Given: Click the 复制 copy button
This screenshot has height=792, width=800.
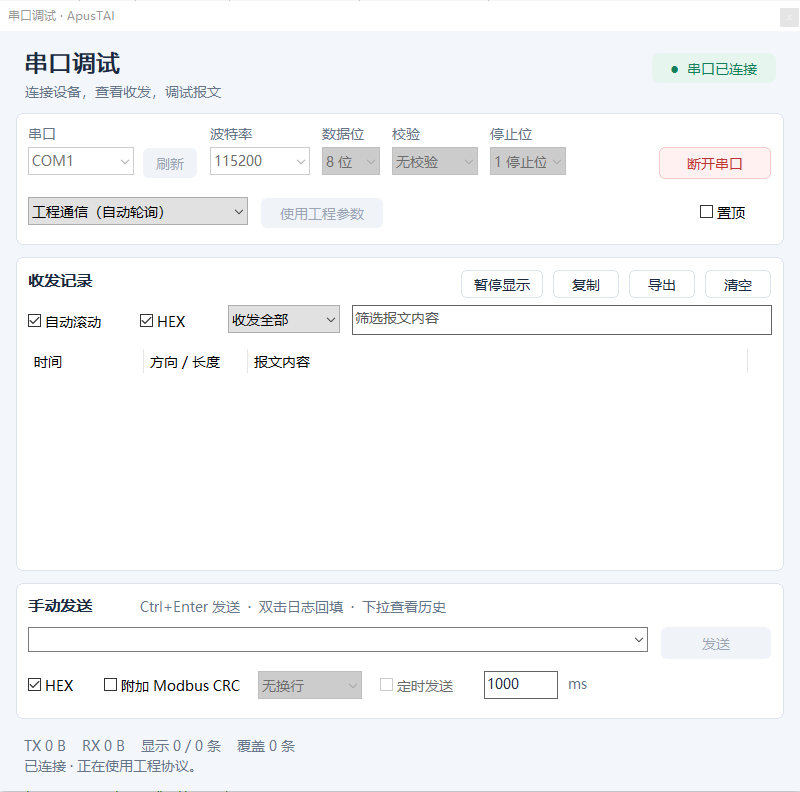Looking at the screenshot, I should coord(586,284).
